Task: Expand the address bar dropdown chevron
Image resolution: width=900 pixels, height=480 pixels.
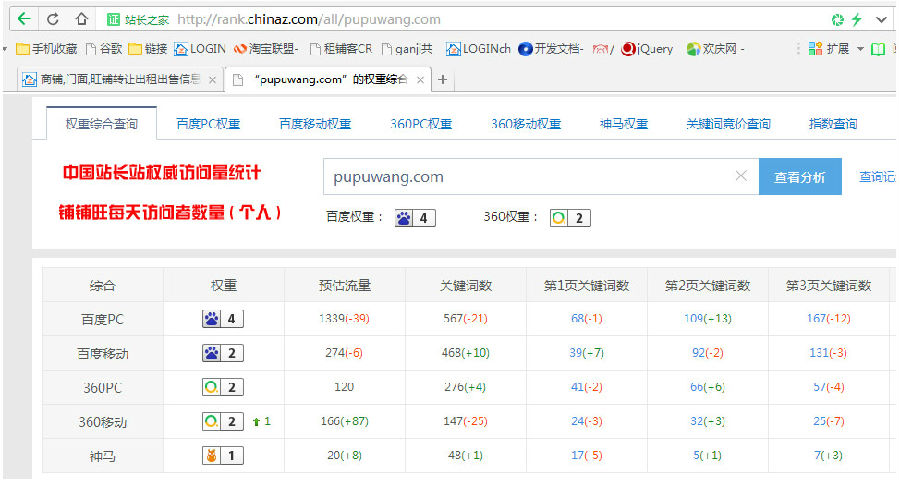Action: (x=882, y=20)
